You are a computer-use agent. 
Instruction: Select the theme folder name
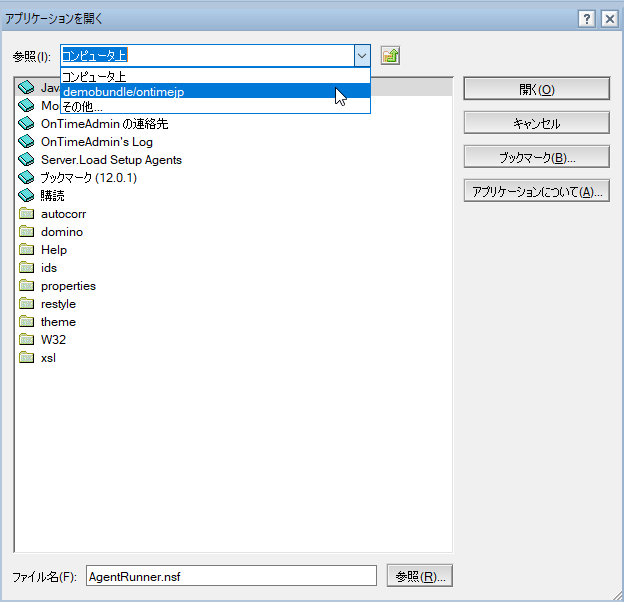pos(58,321)
